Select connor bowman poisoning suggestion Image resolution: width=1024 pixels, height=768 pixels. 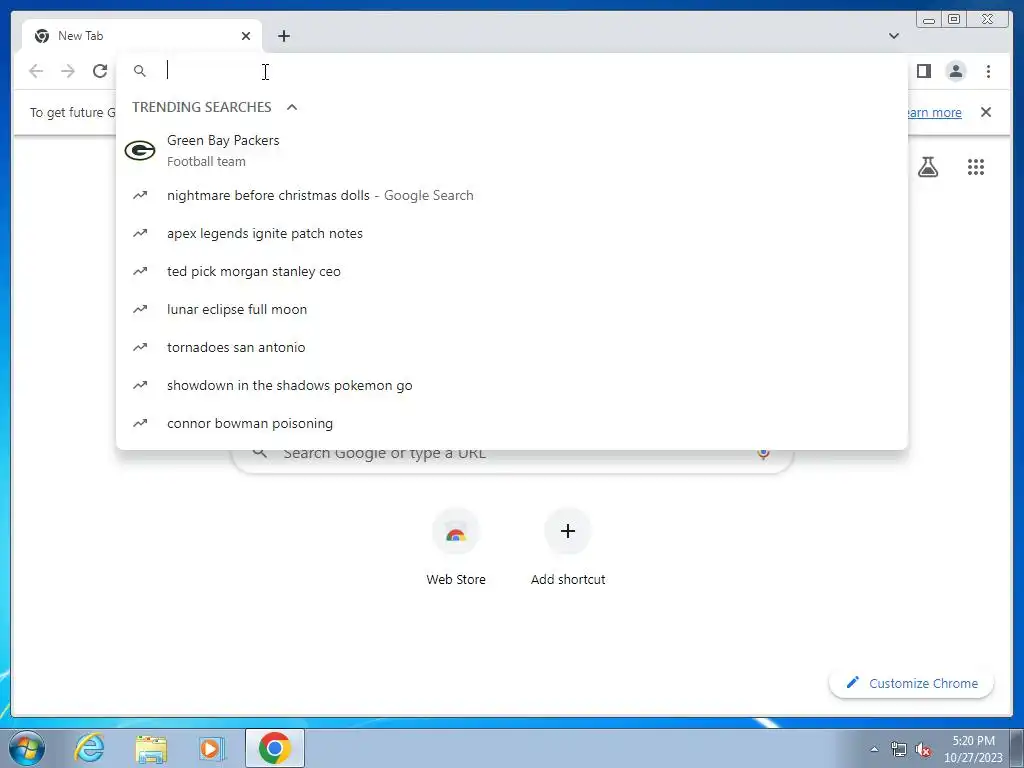(511, 423)
